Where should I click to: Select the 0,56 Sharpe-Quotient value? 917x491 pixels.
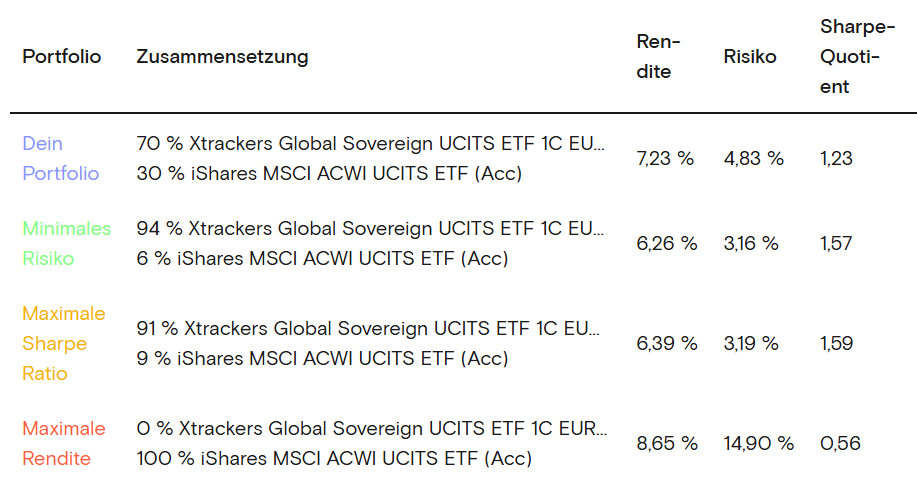(840, 443)
